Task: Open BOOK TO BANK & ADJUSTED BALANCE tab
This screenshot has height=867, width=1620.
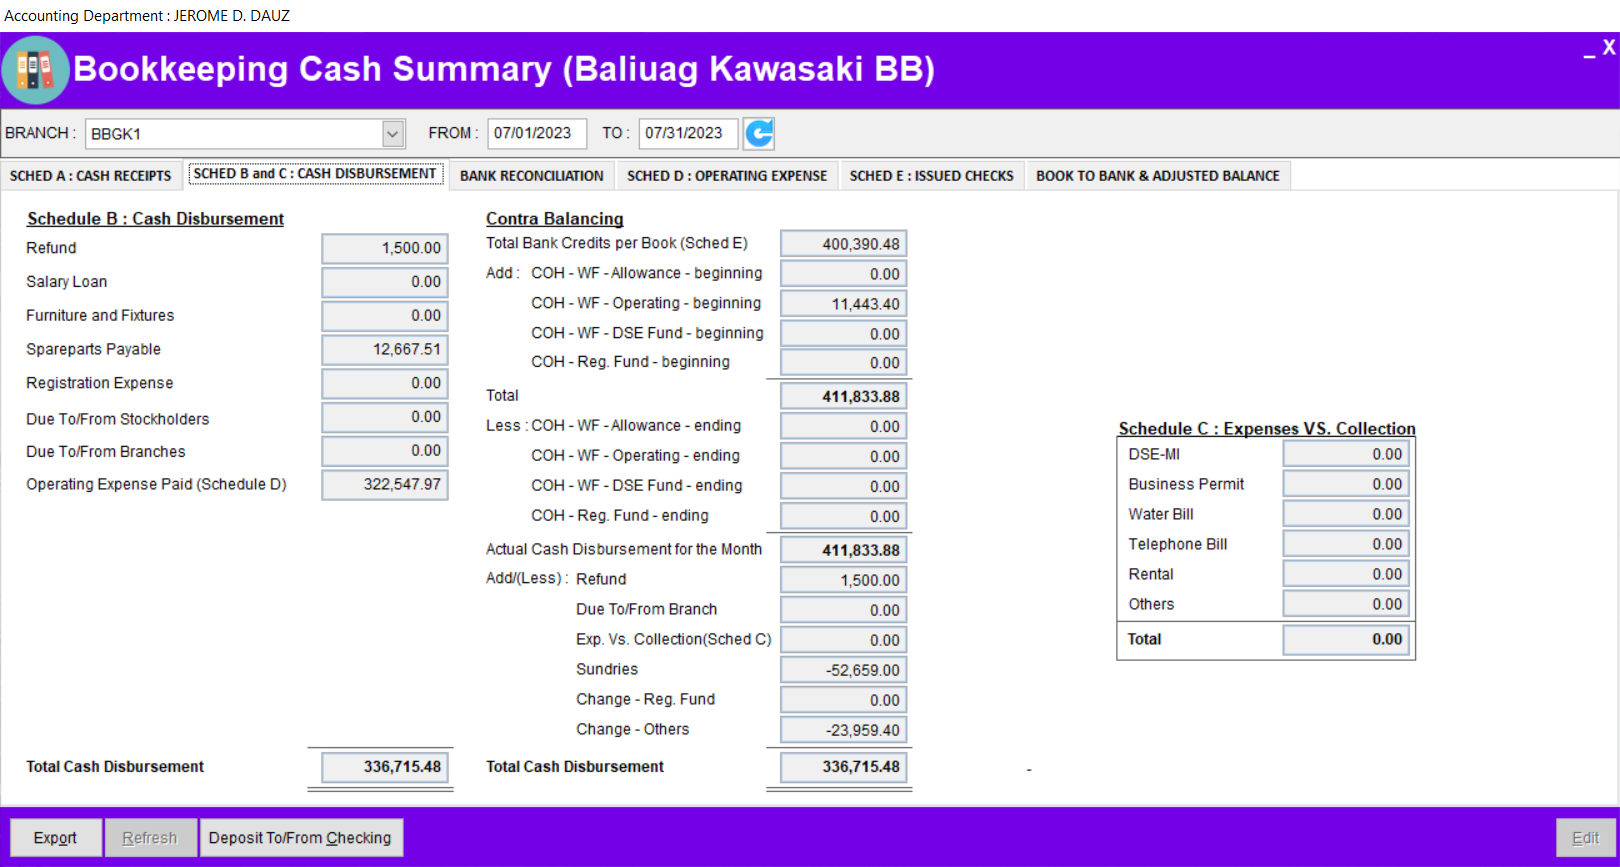Action: tap(1158, 175)
